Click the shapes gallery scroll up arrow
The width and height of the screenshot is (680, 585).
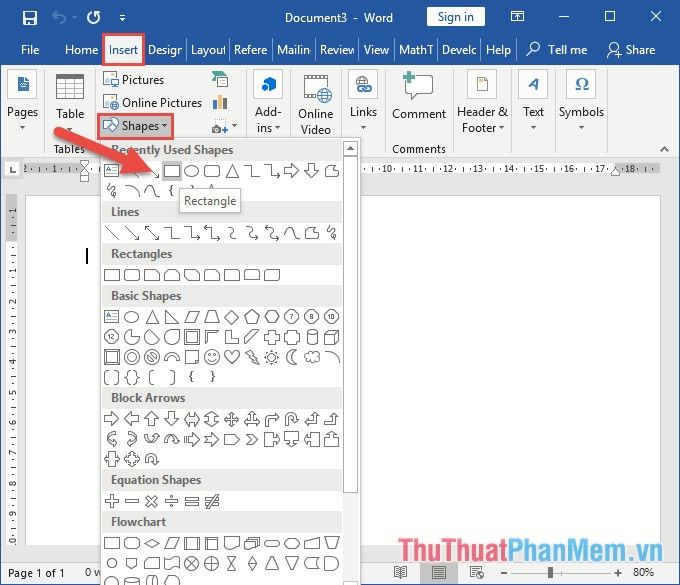coord(350,149)
